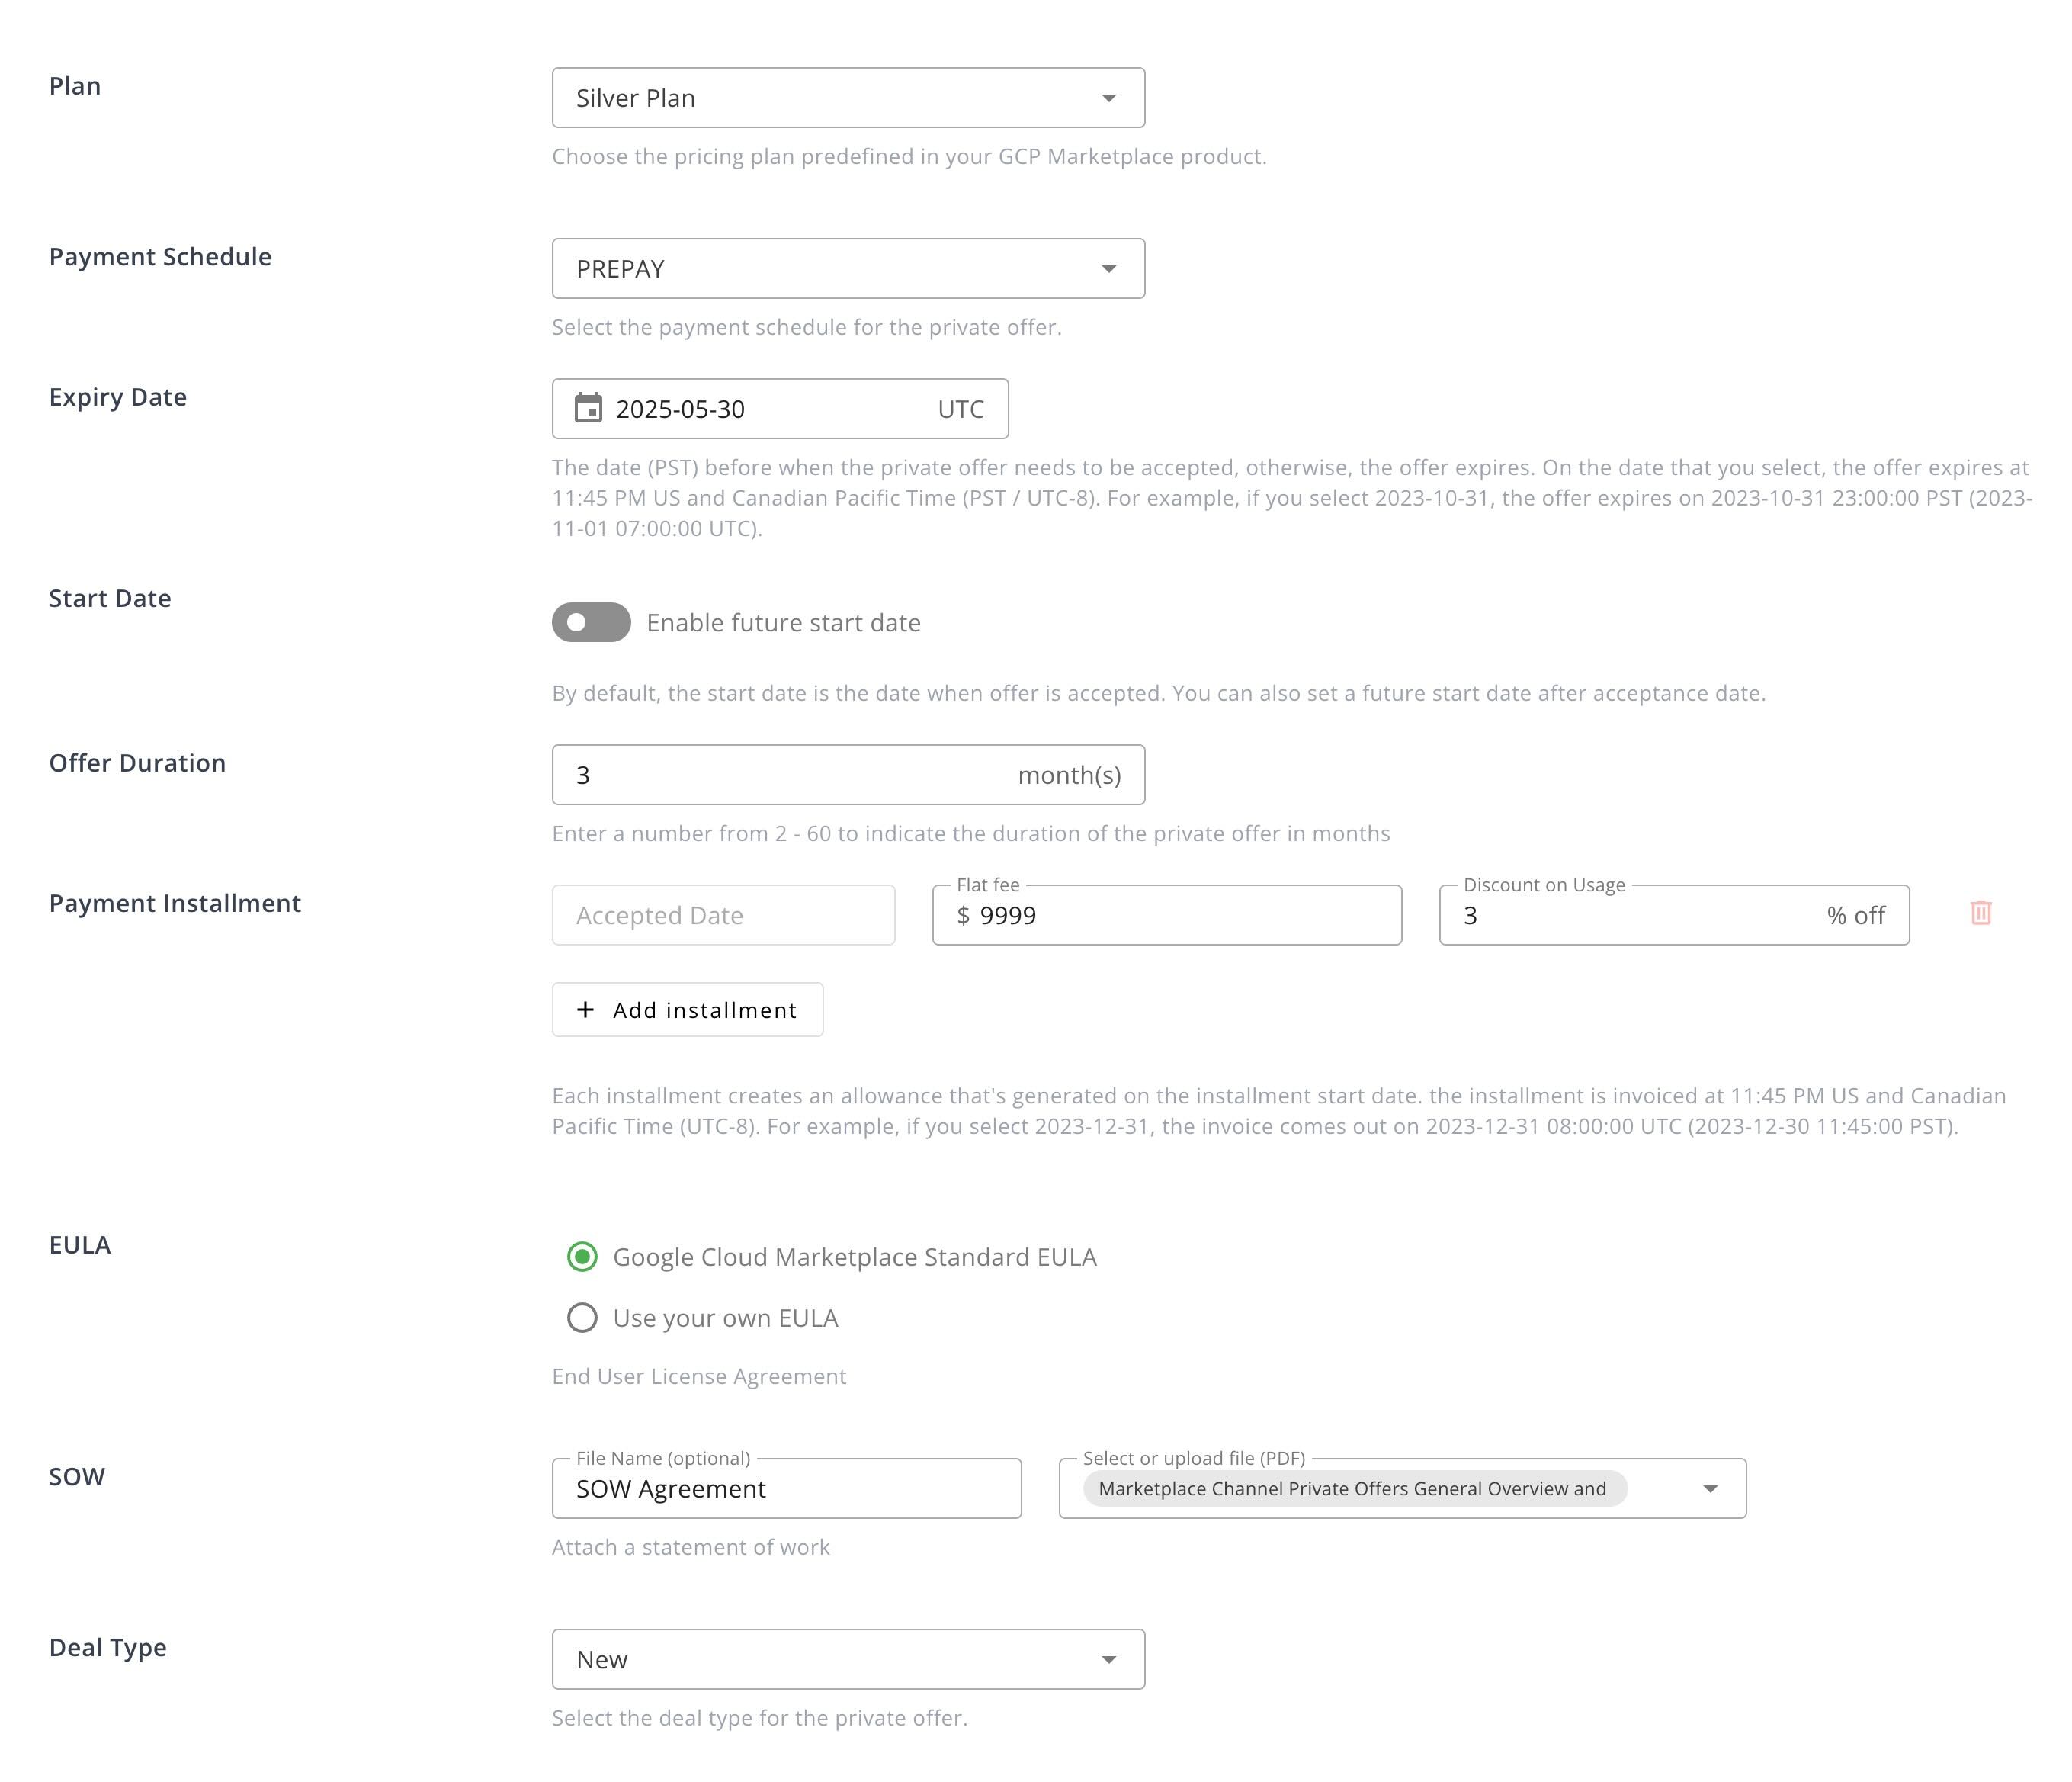The height and width of the screenshot is (1782, 2072).
Task: Click the plus icon for Add installment
Action: pyautogui.click(x=586, y=1010)
